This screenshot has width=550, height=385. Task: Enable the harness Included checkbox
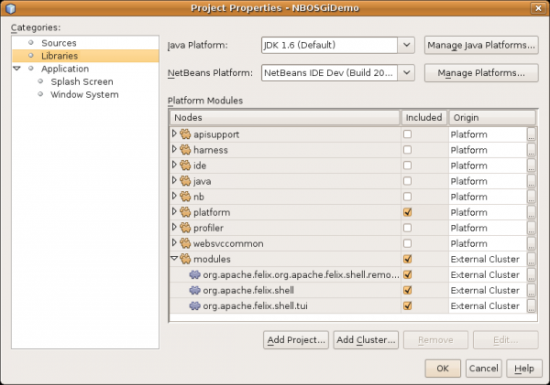pos(407,150)
